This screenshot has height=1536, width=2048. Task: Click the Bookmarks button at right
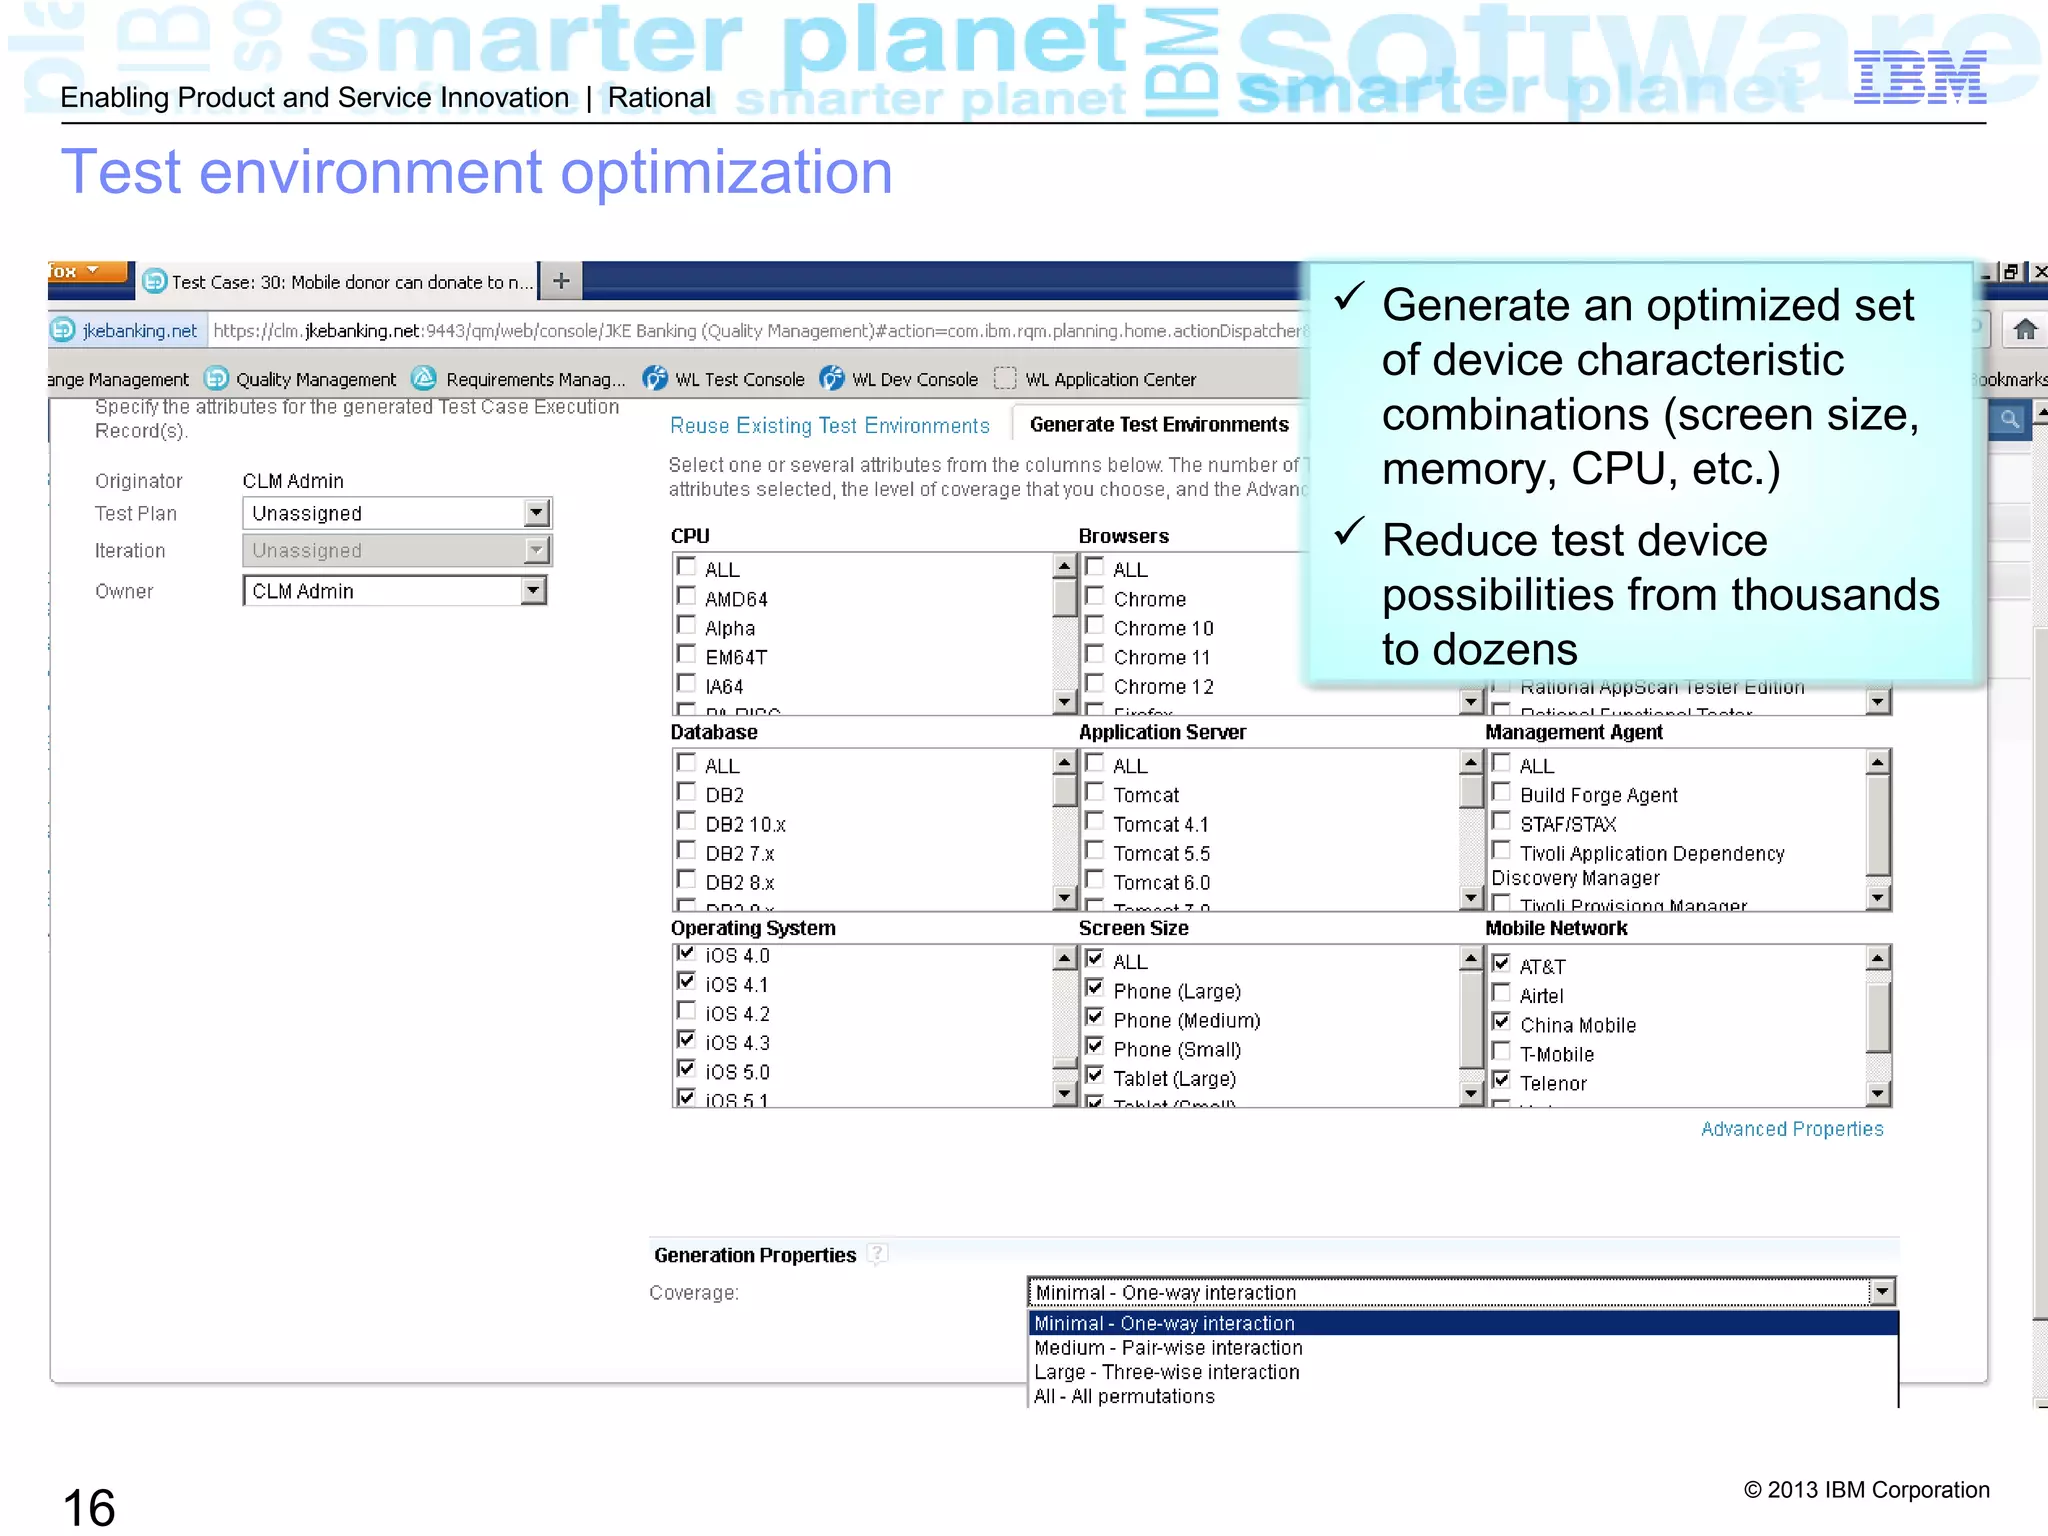2010,379
